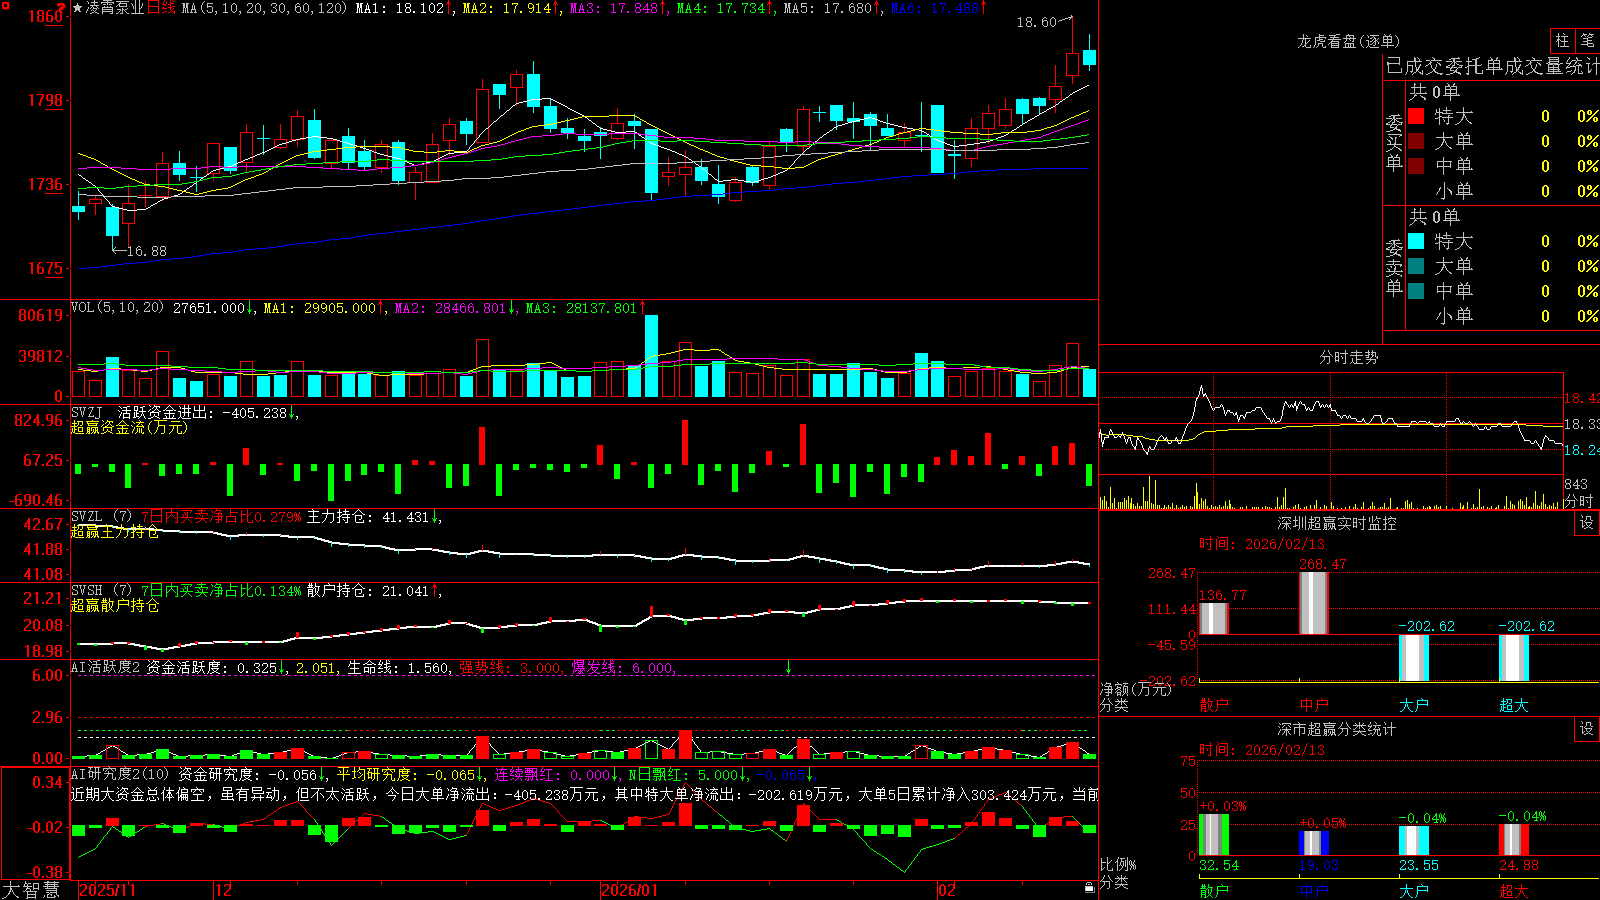Click the 已成交委托单成交量统计 header

(1492, 66)
